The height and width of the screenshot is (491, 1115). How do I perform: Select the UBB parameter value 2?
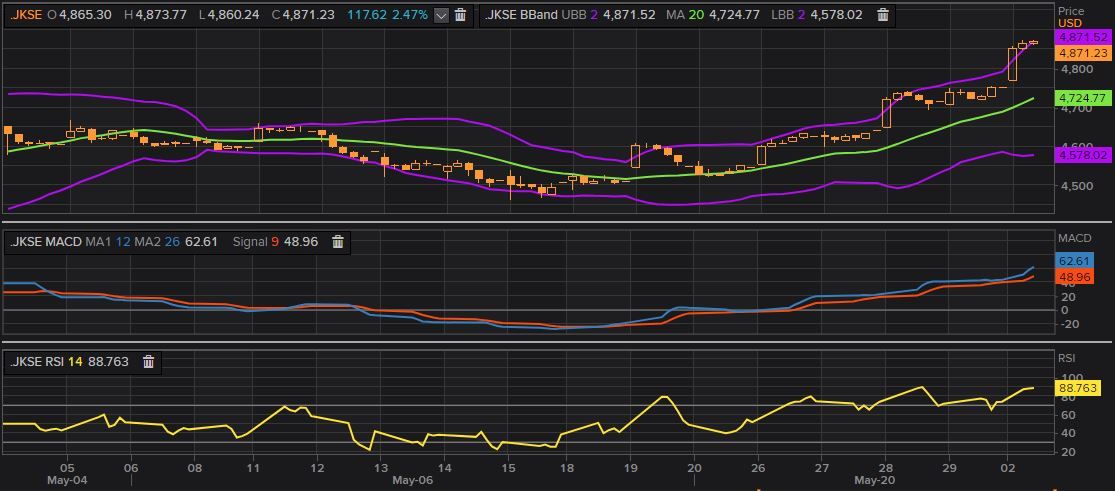tap(596, 14)
